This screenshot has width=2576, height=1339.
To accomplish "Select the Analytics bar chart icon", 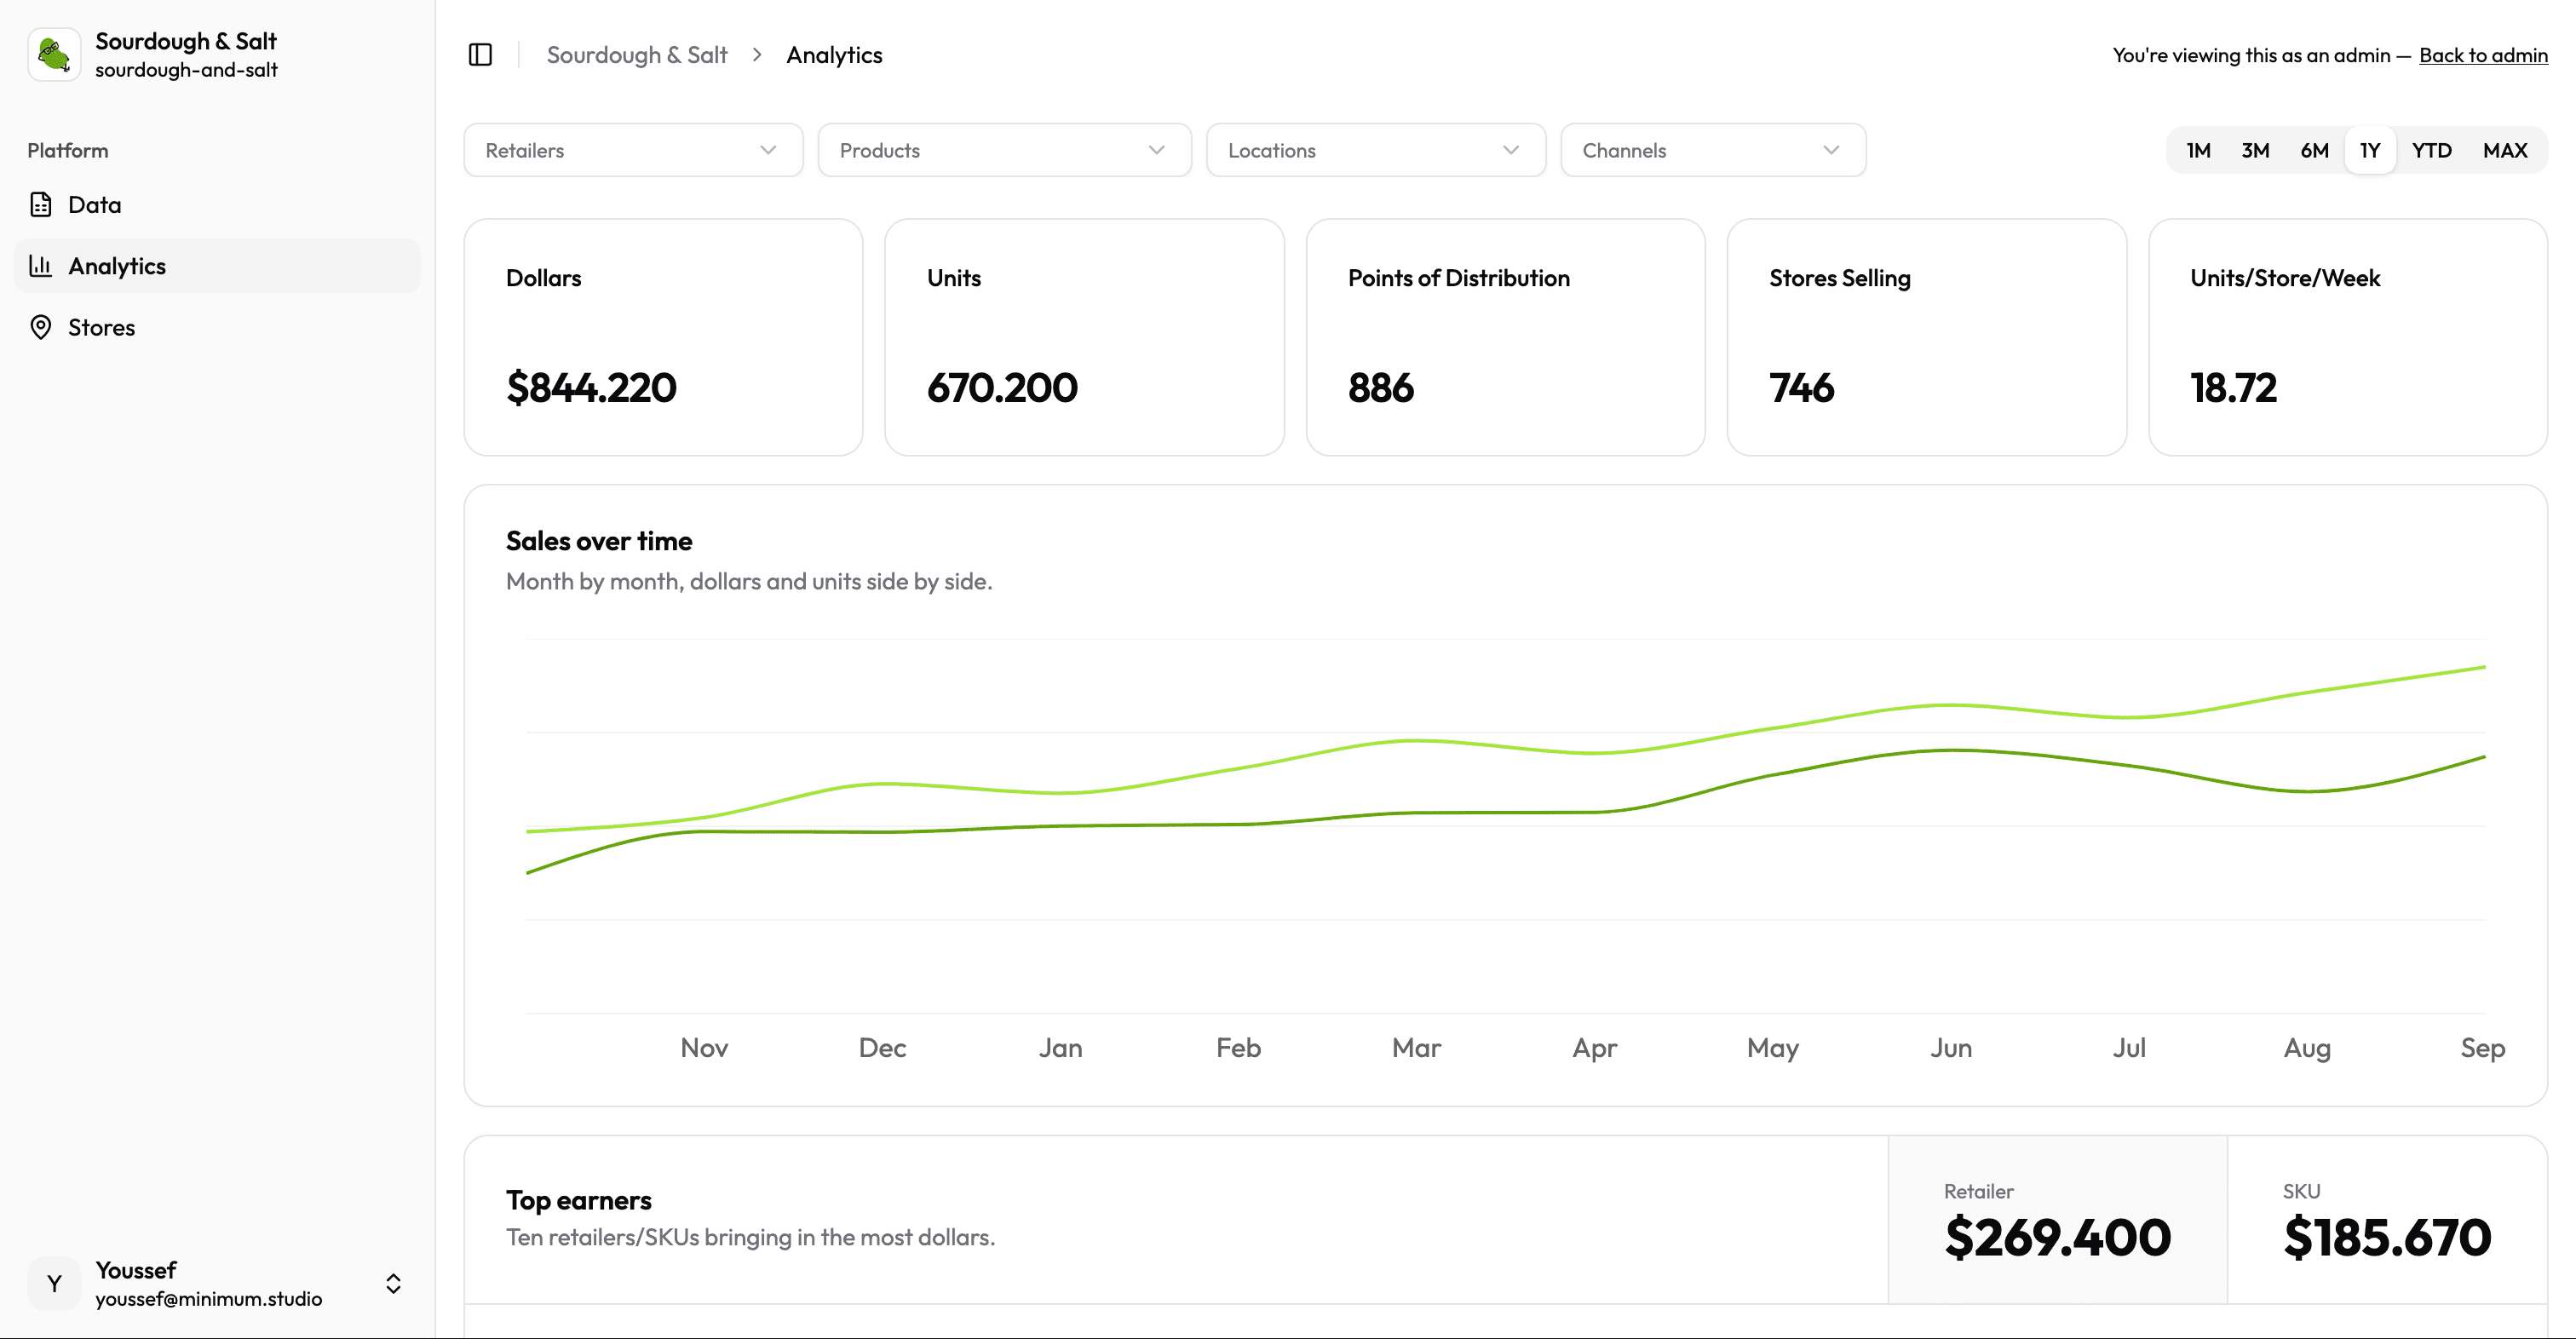I will [x=41, y=265].
